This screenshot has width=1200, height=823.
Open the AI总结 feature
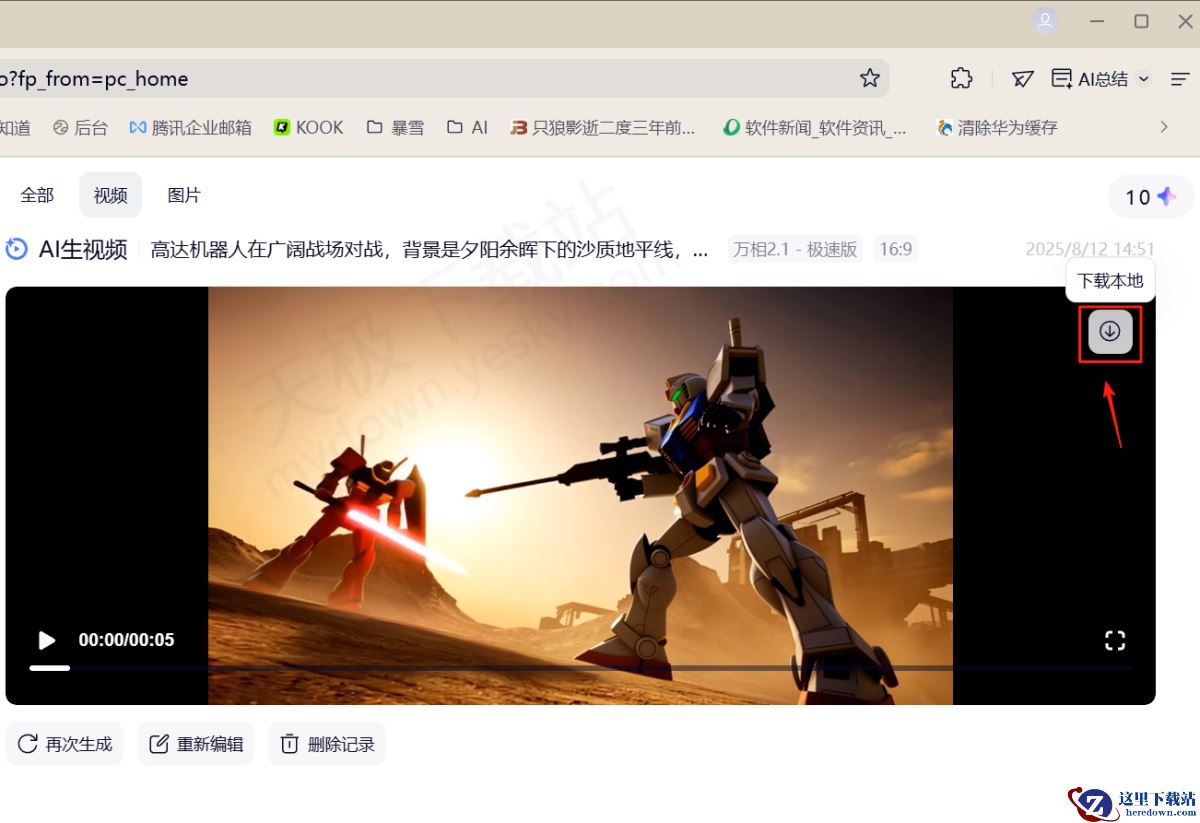[1090, 78]
